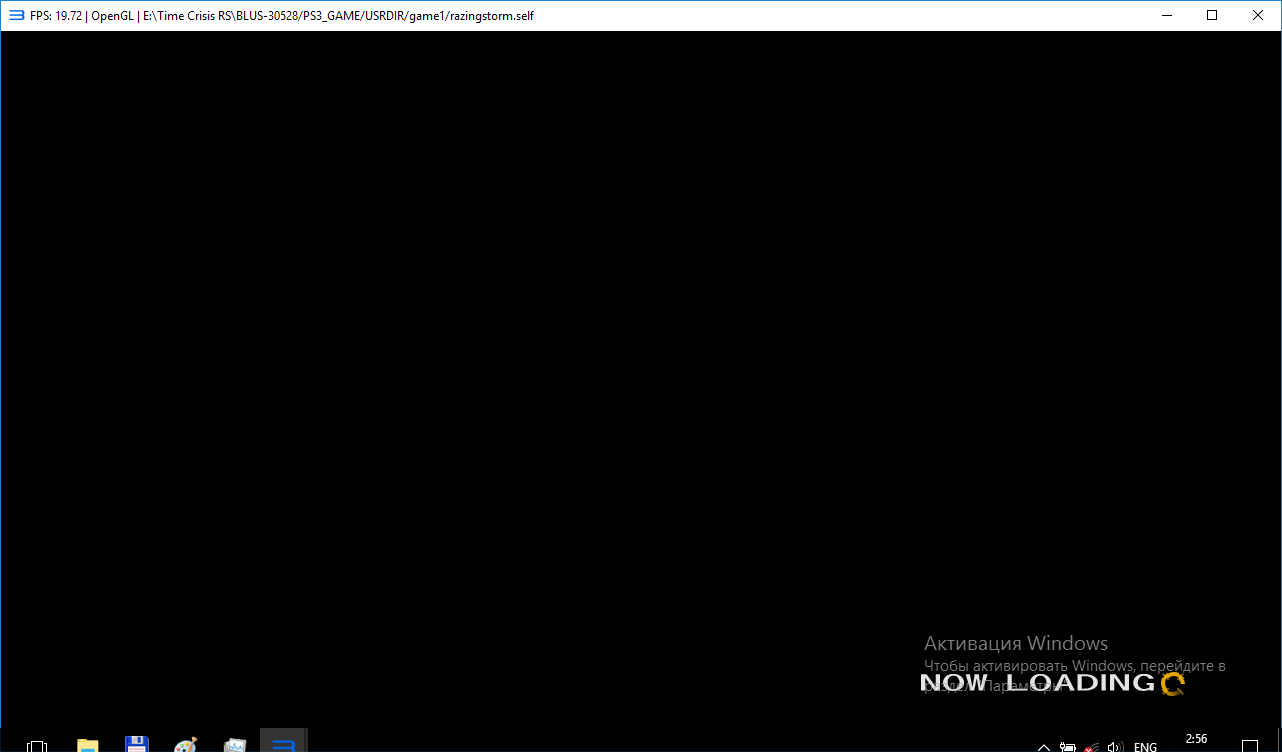Image resolution: width=1282 pixels, height=752 pixels.
Task: Open the Action Center notifications icon
Action: coord(1250,746)
